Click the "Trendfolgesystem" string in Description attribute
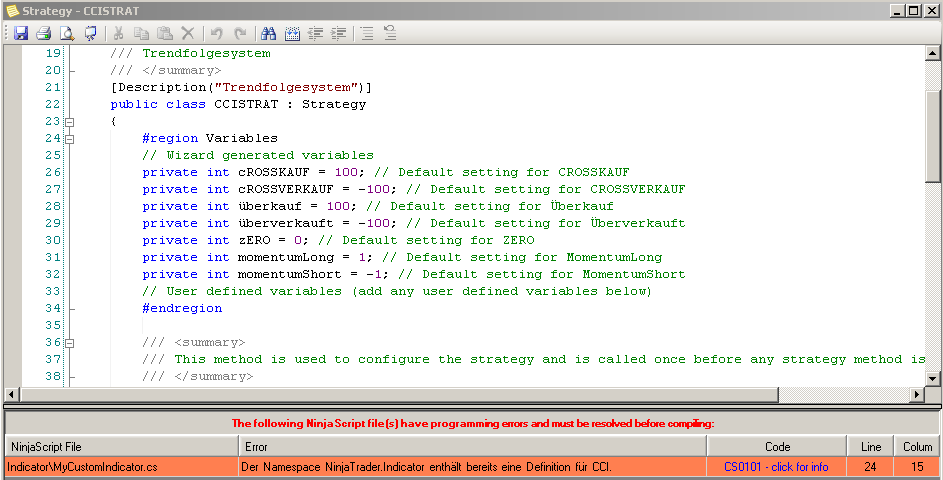The height and width of the screenshot is (480, 943). coord(286,87)
